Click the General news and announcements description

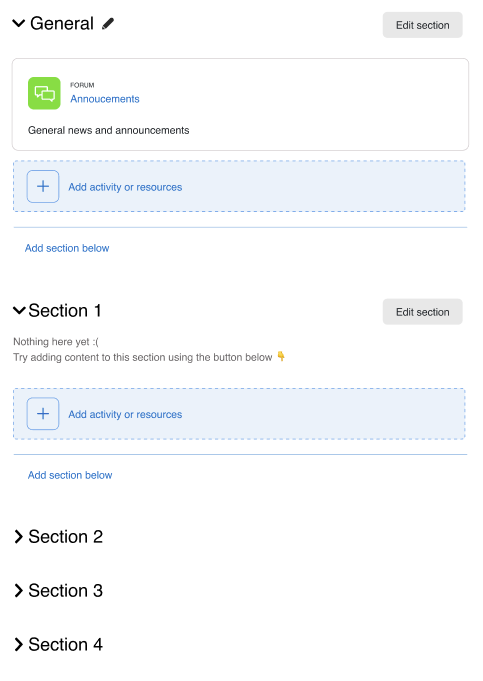pos(109,130)
